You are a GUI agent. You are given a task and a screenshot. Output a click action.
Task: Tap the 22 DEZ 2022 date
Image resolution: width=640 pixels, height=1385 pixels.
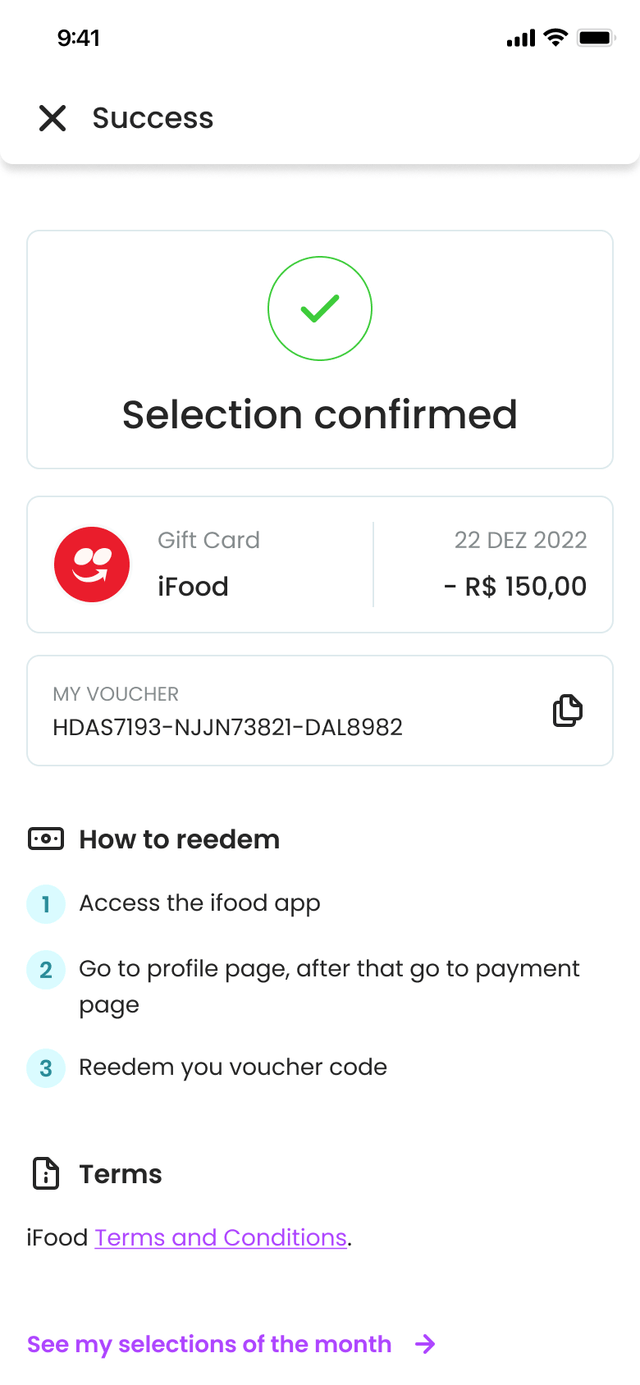[520, 540]
